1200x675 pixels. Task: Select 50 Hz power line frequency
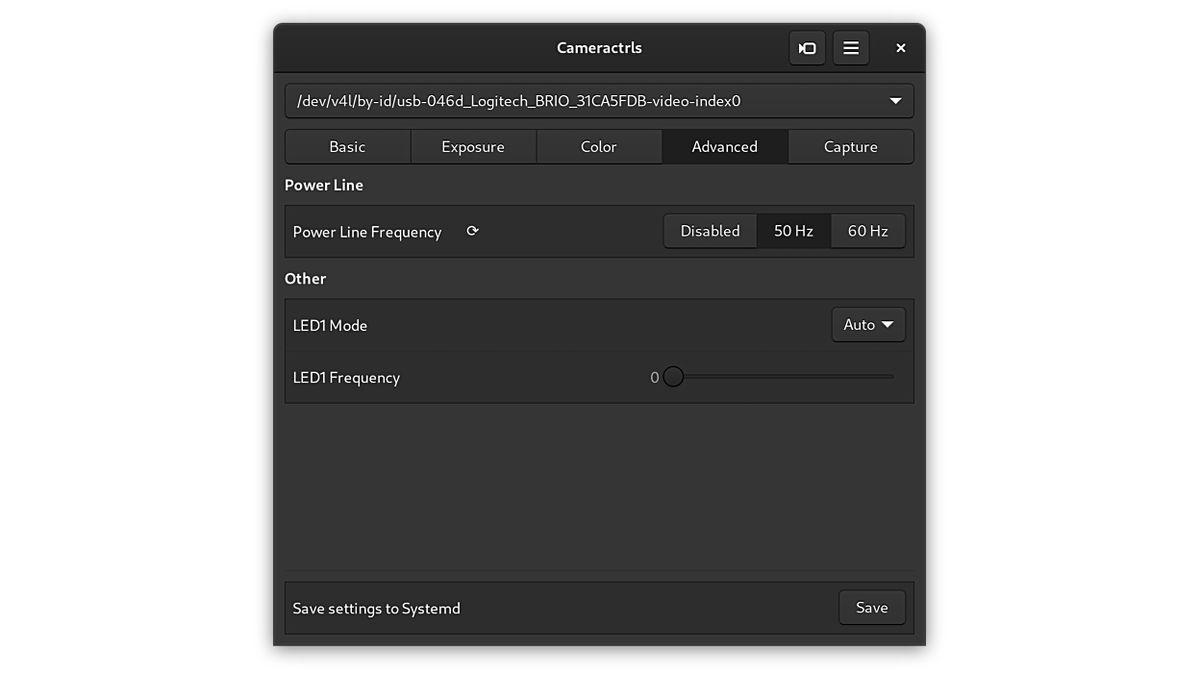(793, 230)
